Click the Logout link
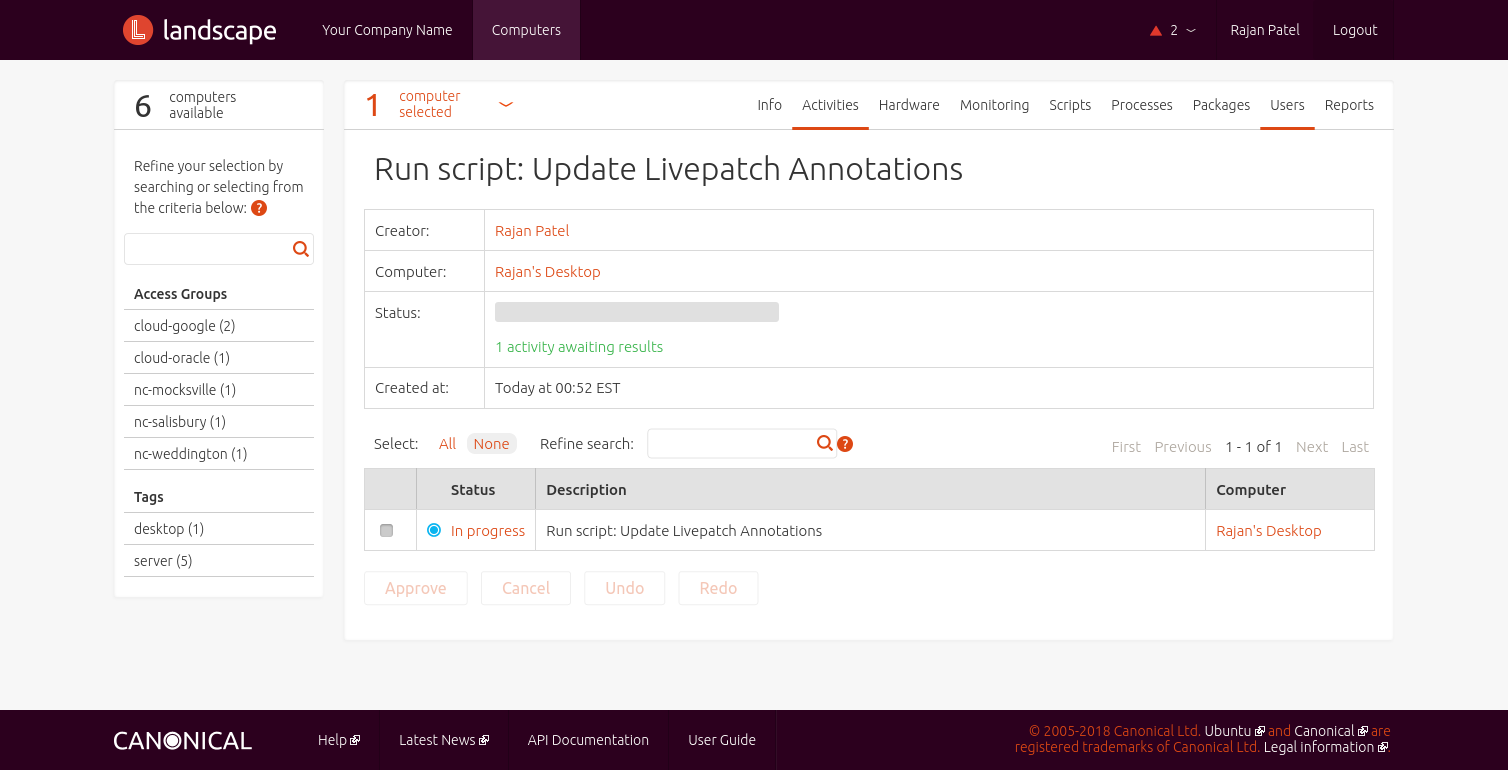Viewport: 1508px width, 770px height. [1355, 30]
